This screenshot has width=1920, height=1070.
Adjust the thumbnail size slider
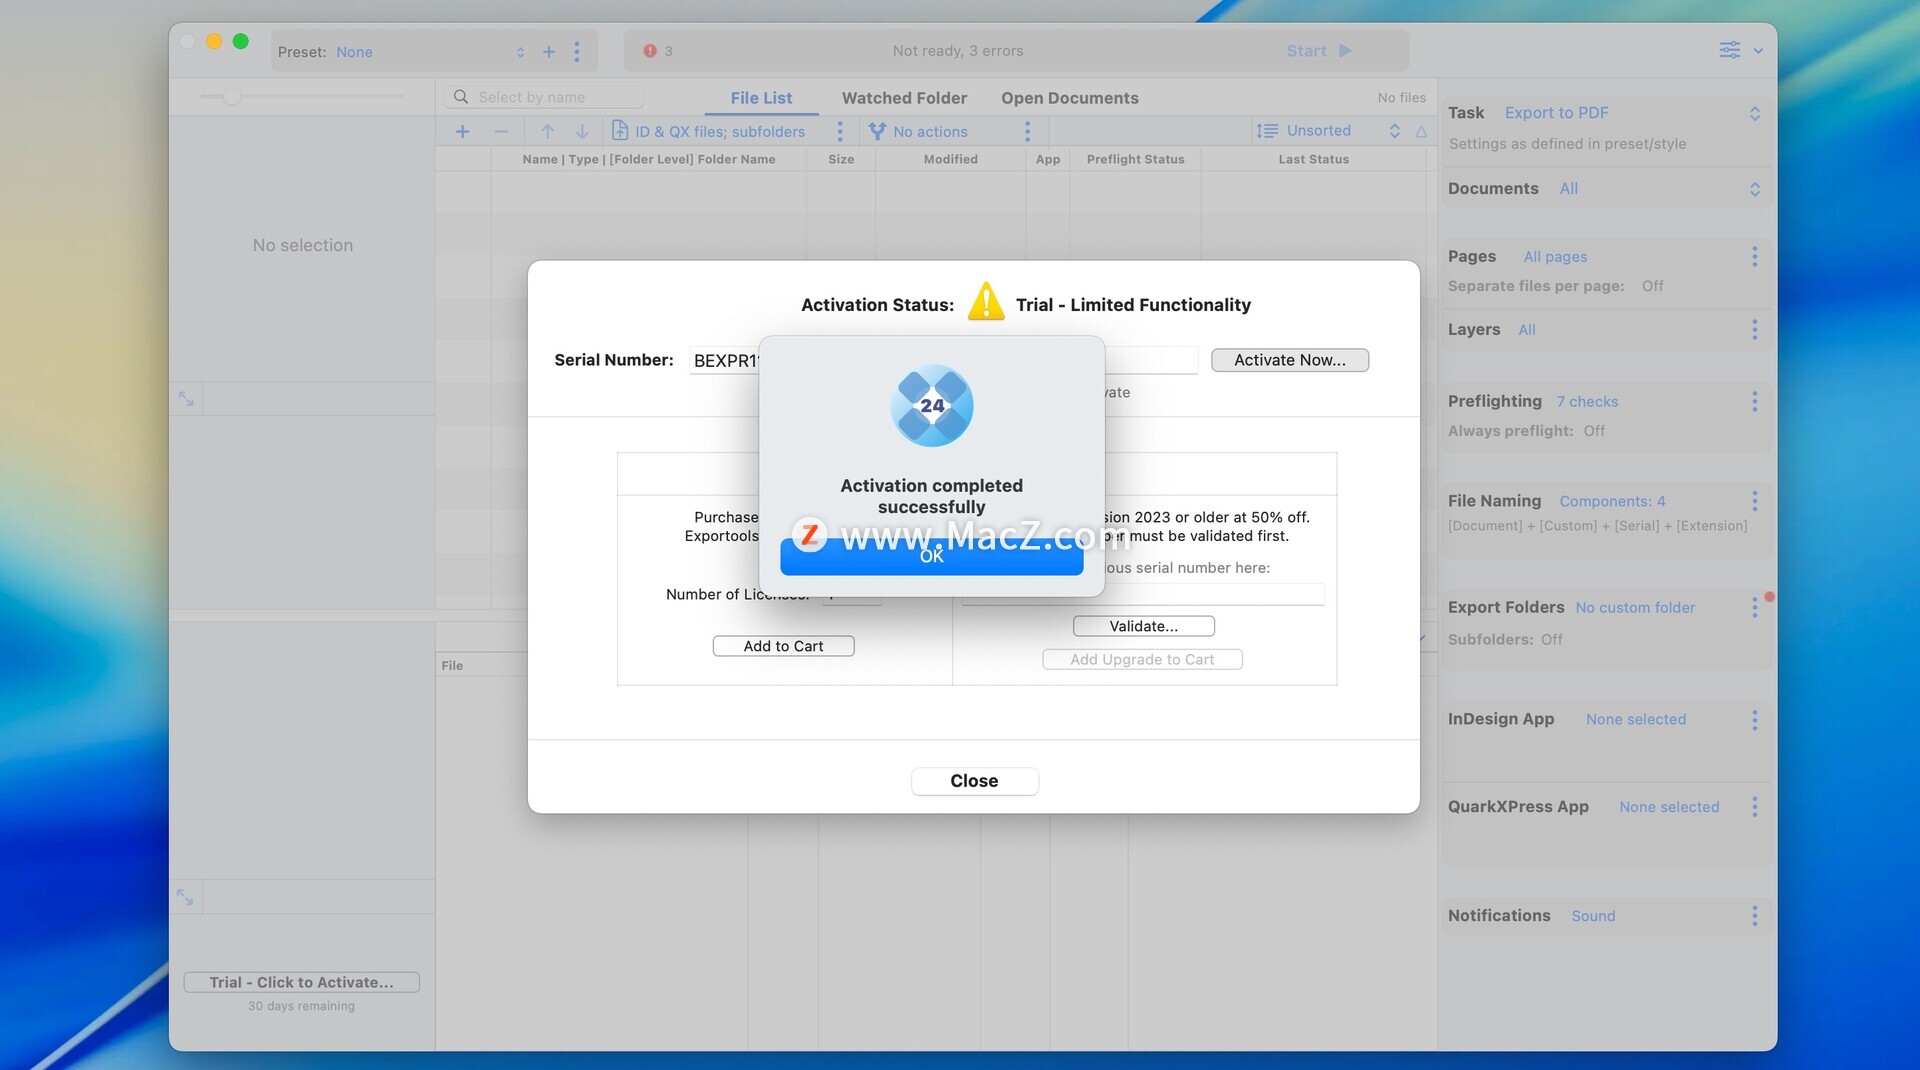click(x=232, y=97)
